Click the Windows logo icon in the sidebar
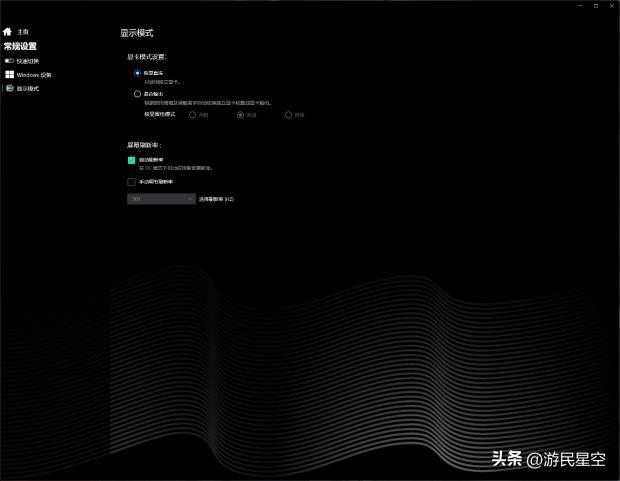The image size is (620, 481). (x=9, y=75)
